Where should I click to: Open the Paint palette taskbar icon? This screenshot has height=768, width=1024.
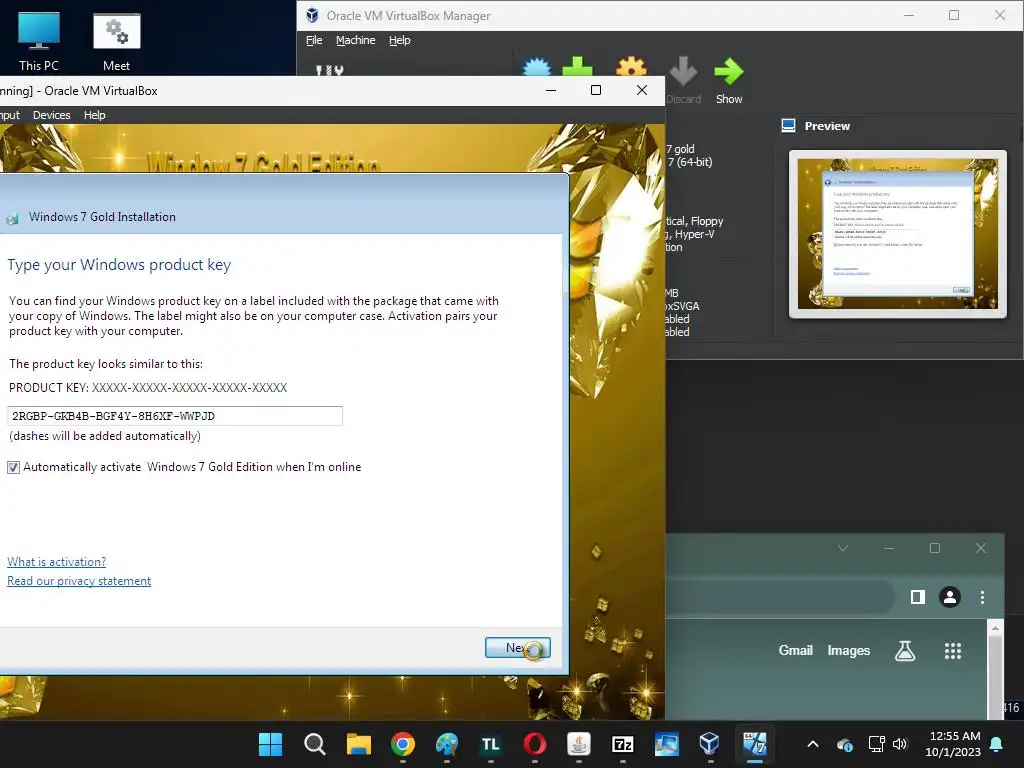tap(447, 744)
